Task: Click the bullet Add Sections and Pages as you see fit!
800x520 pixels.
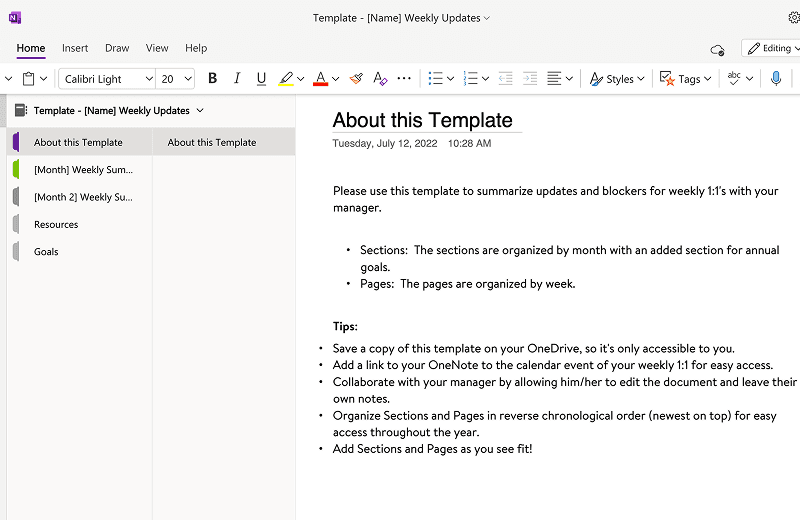Action: coord(432,449)
